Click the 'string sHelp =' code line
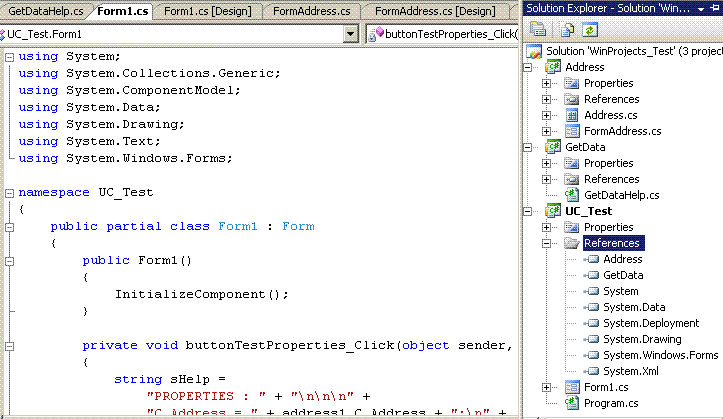The image size is (723, 419). point(170,379)
